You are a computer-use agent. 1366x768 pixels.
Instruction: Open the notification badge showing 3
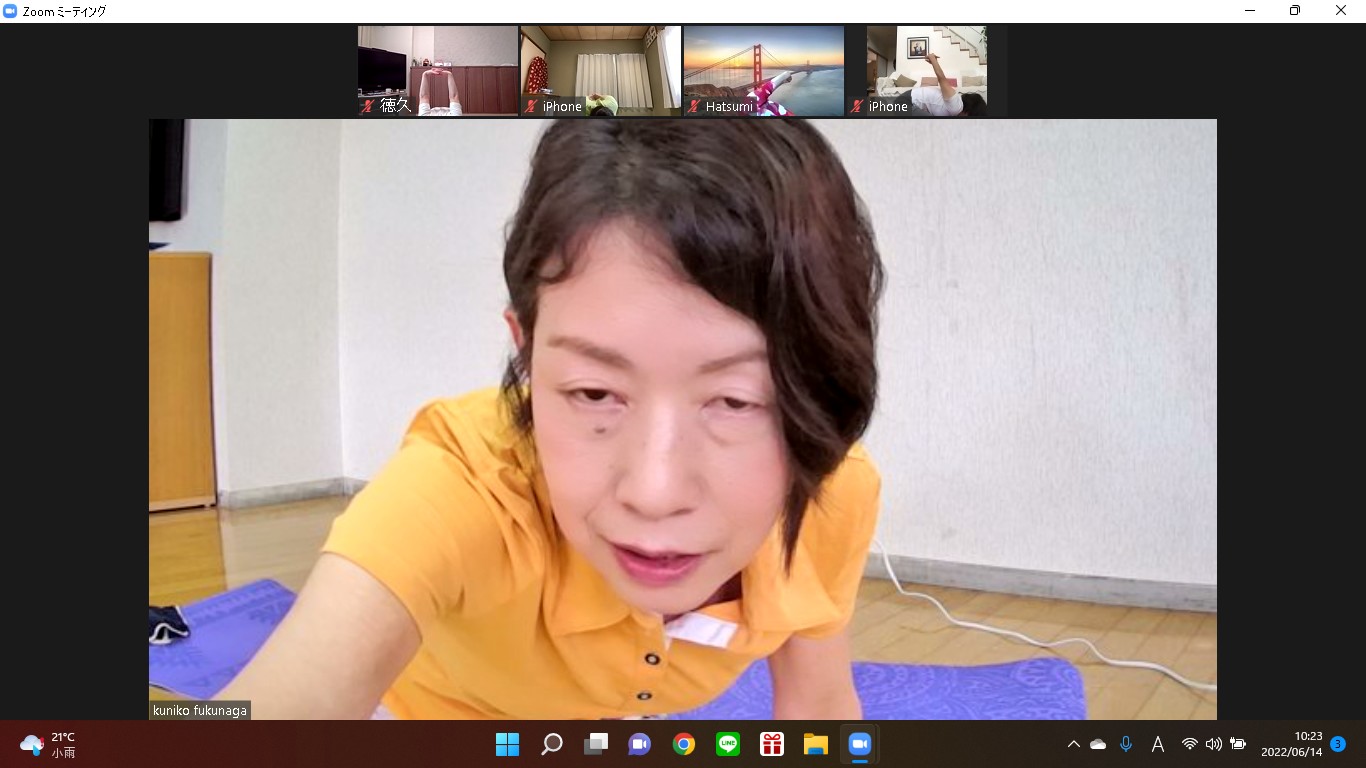(1338, 744)
